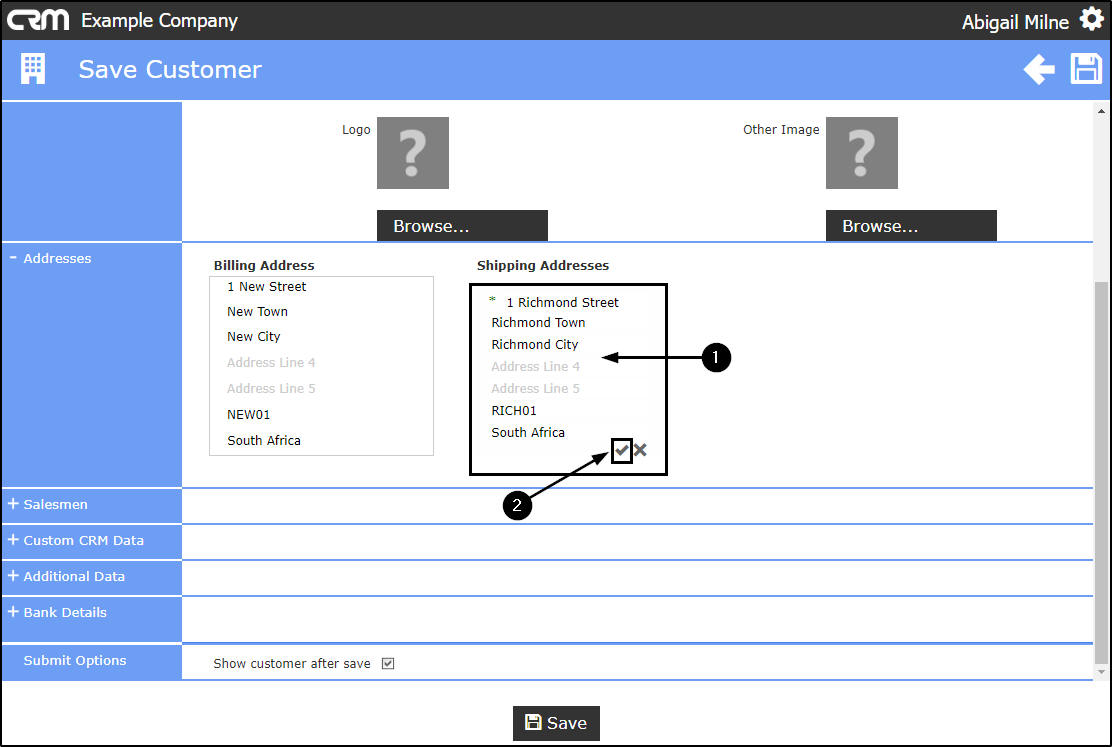Open the settings gear icon
The image size is (1112, 747).
point(1091,18)
